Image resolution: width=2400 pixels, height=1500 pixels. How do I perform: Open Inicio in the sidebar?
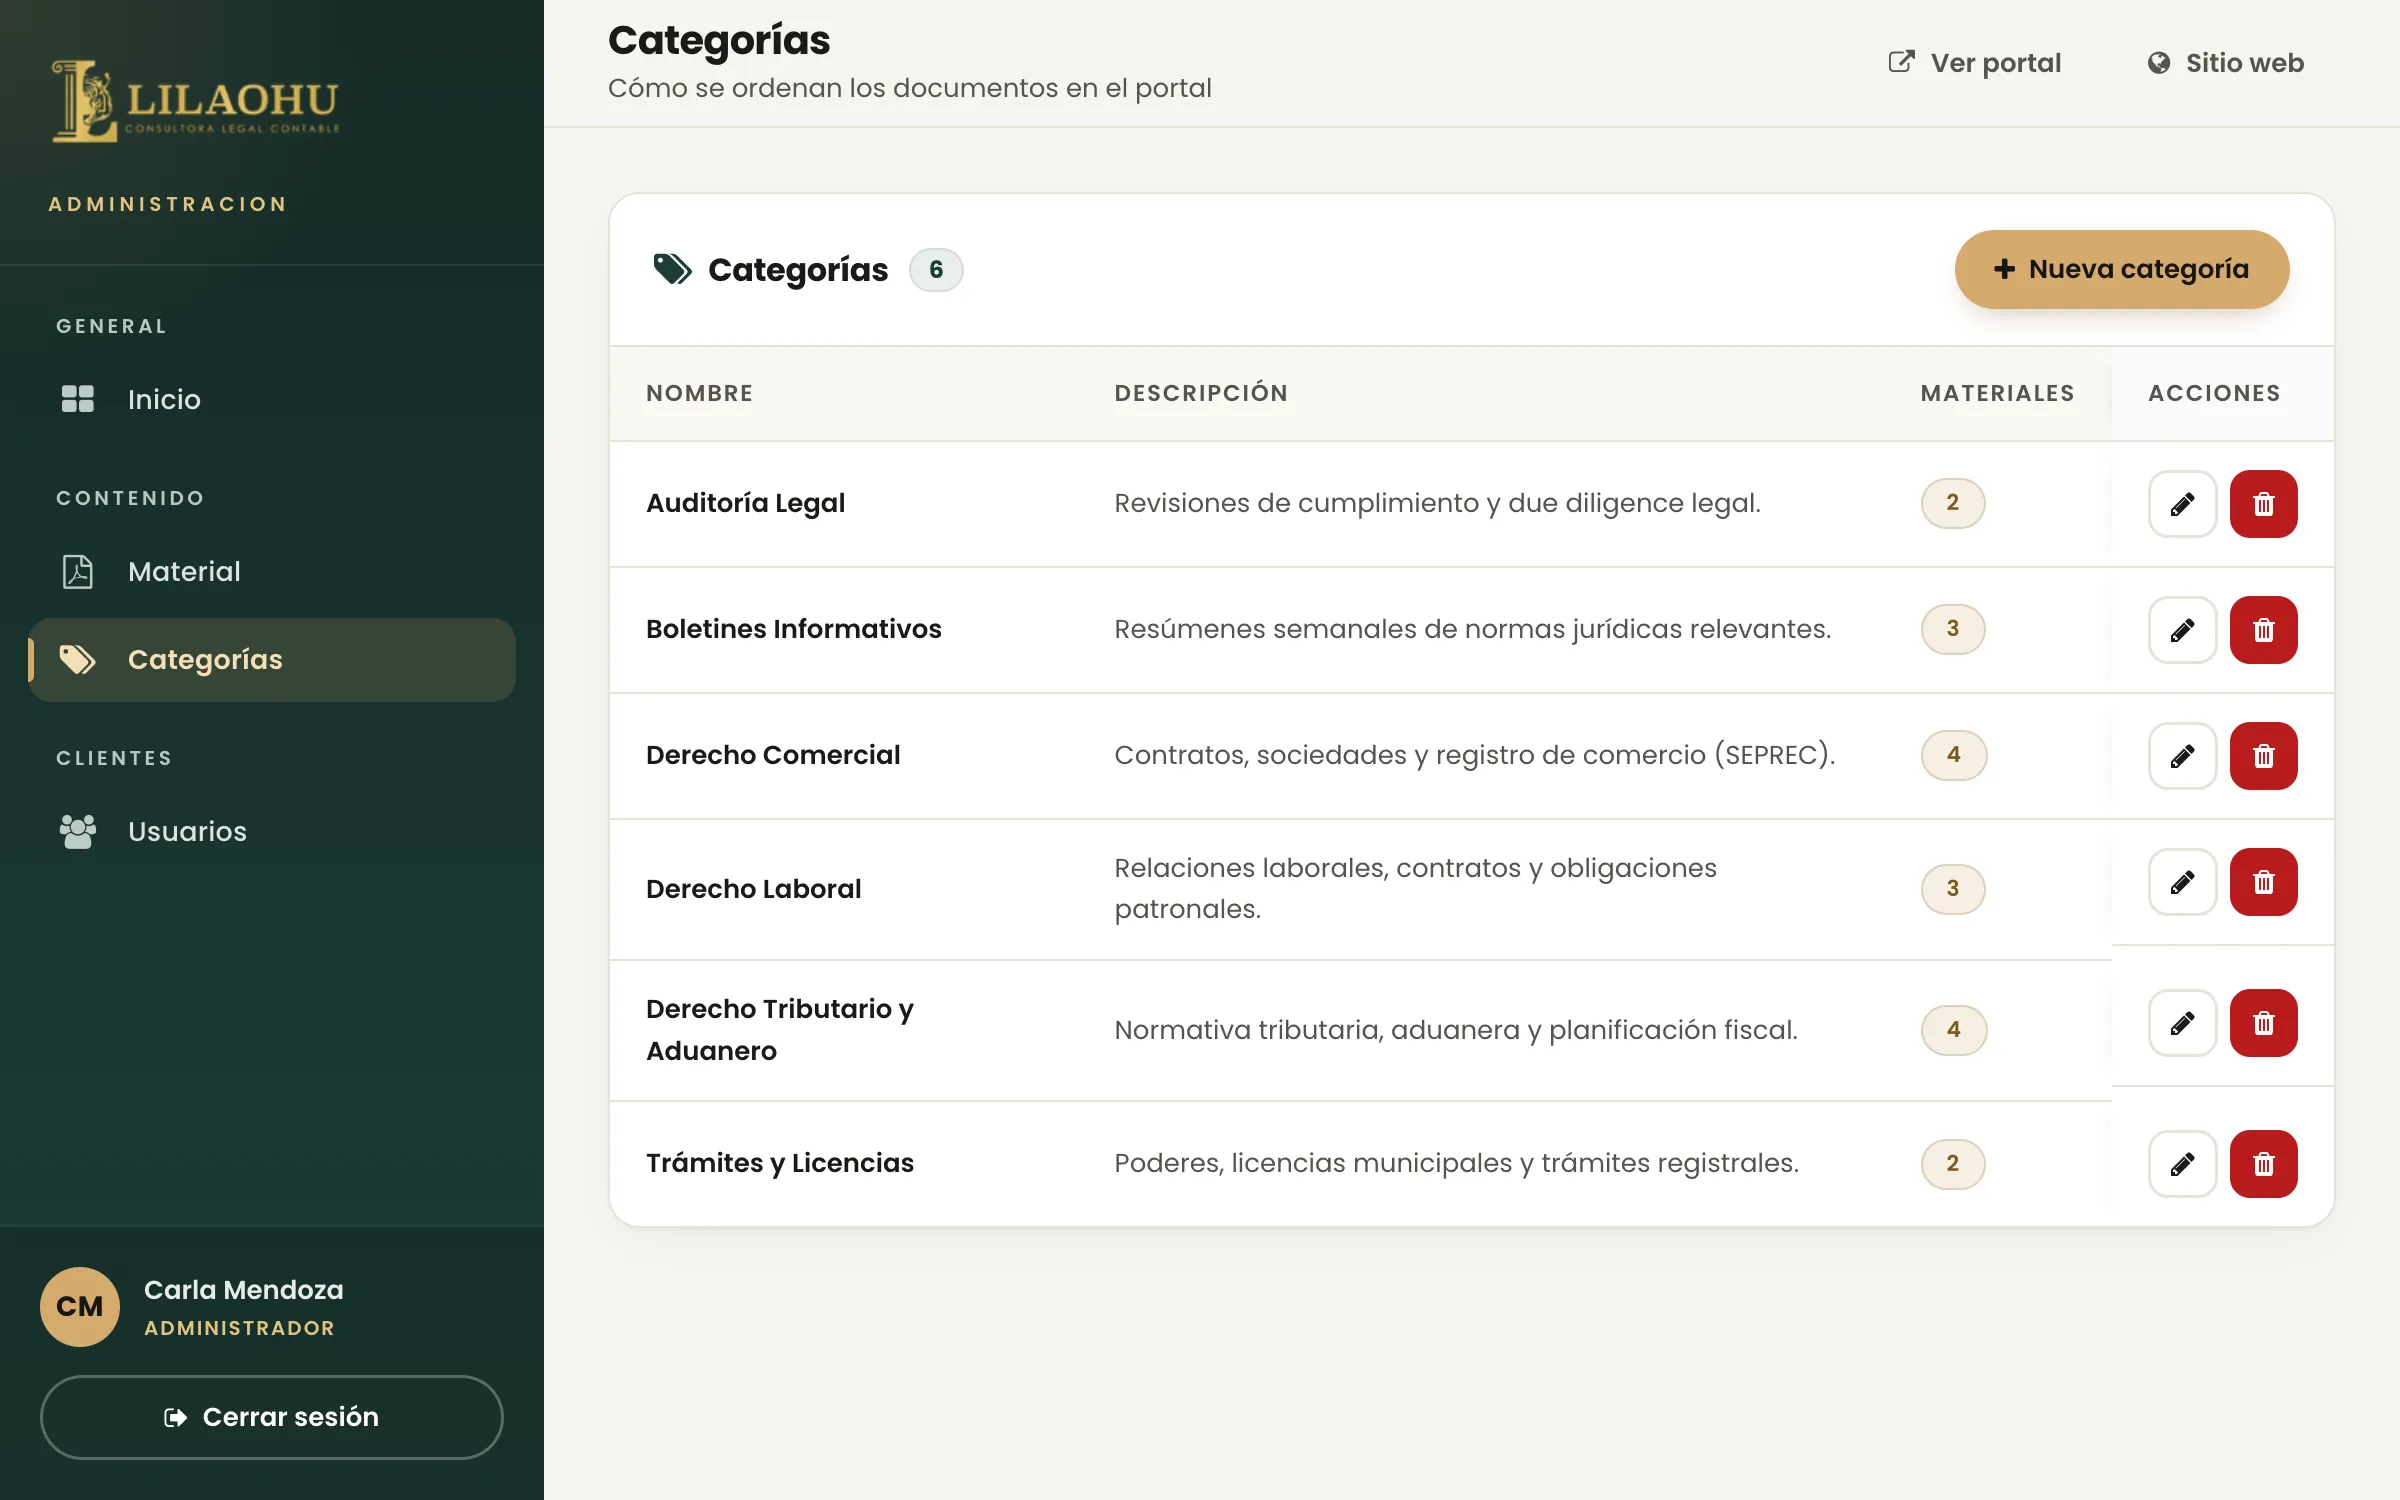[x=272, y=399]
